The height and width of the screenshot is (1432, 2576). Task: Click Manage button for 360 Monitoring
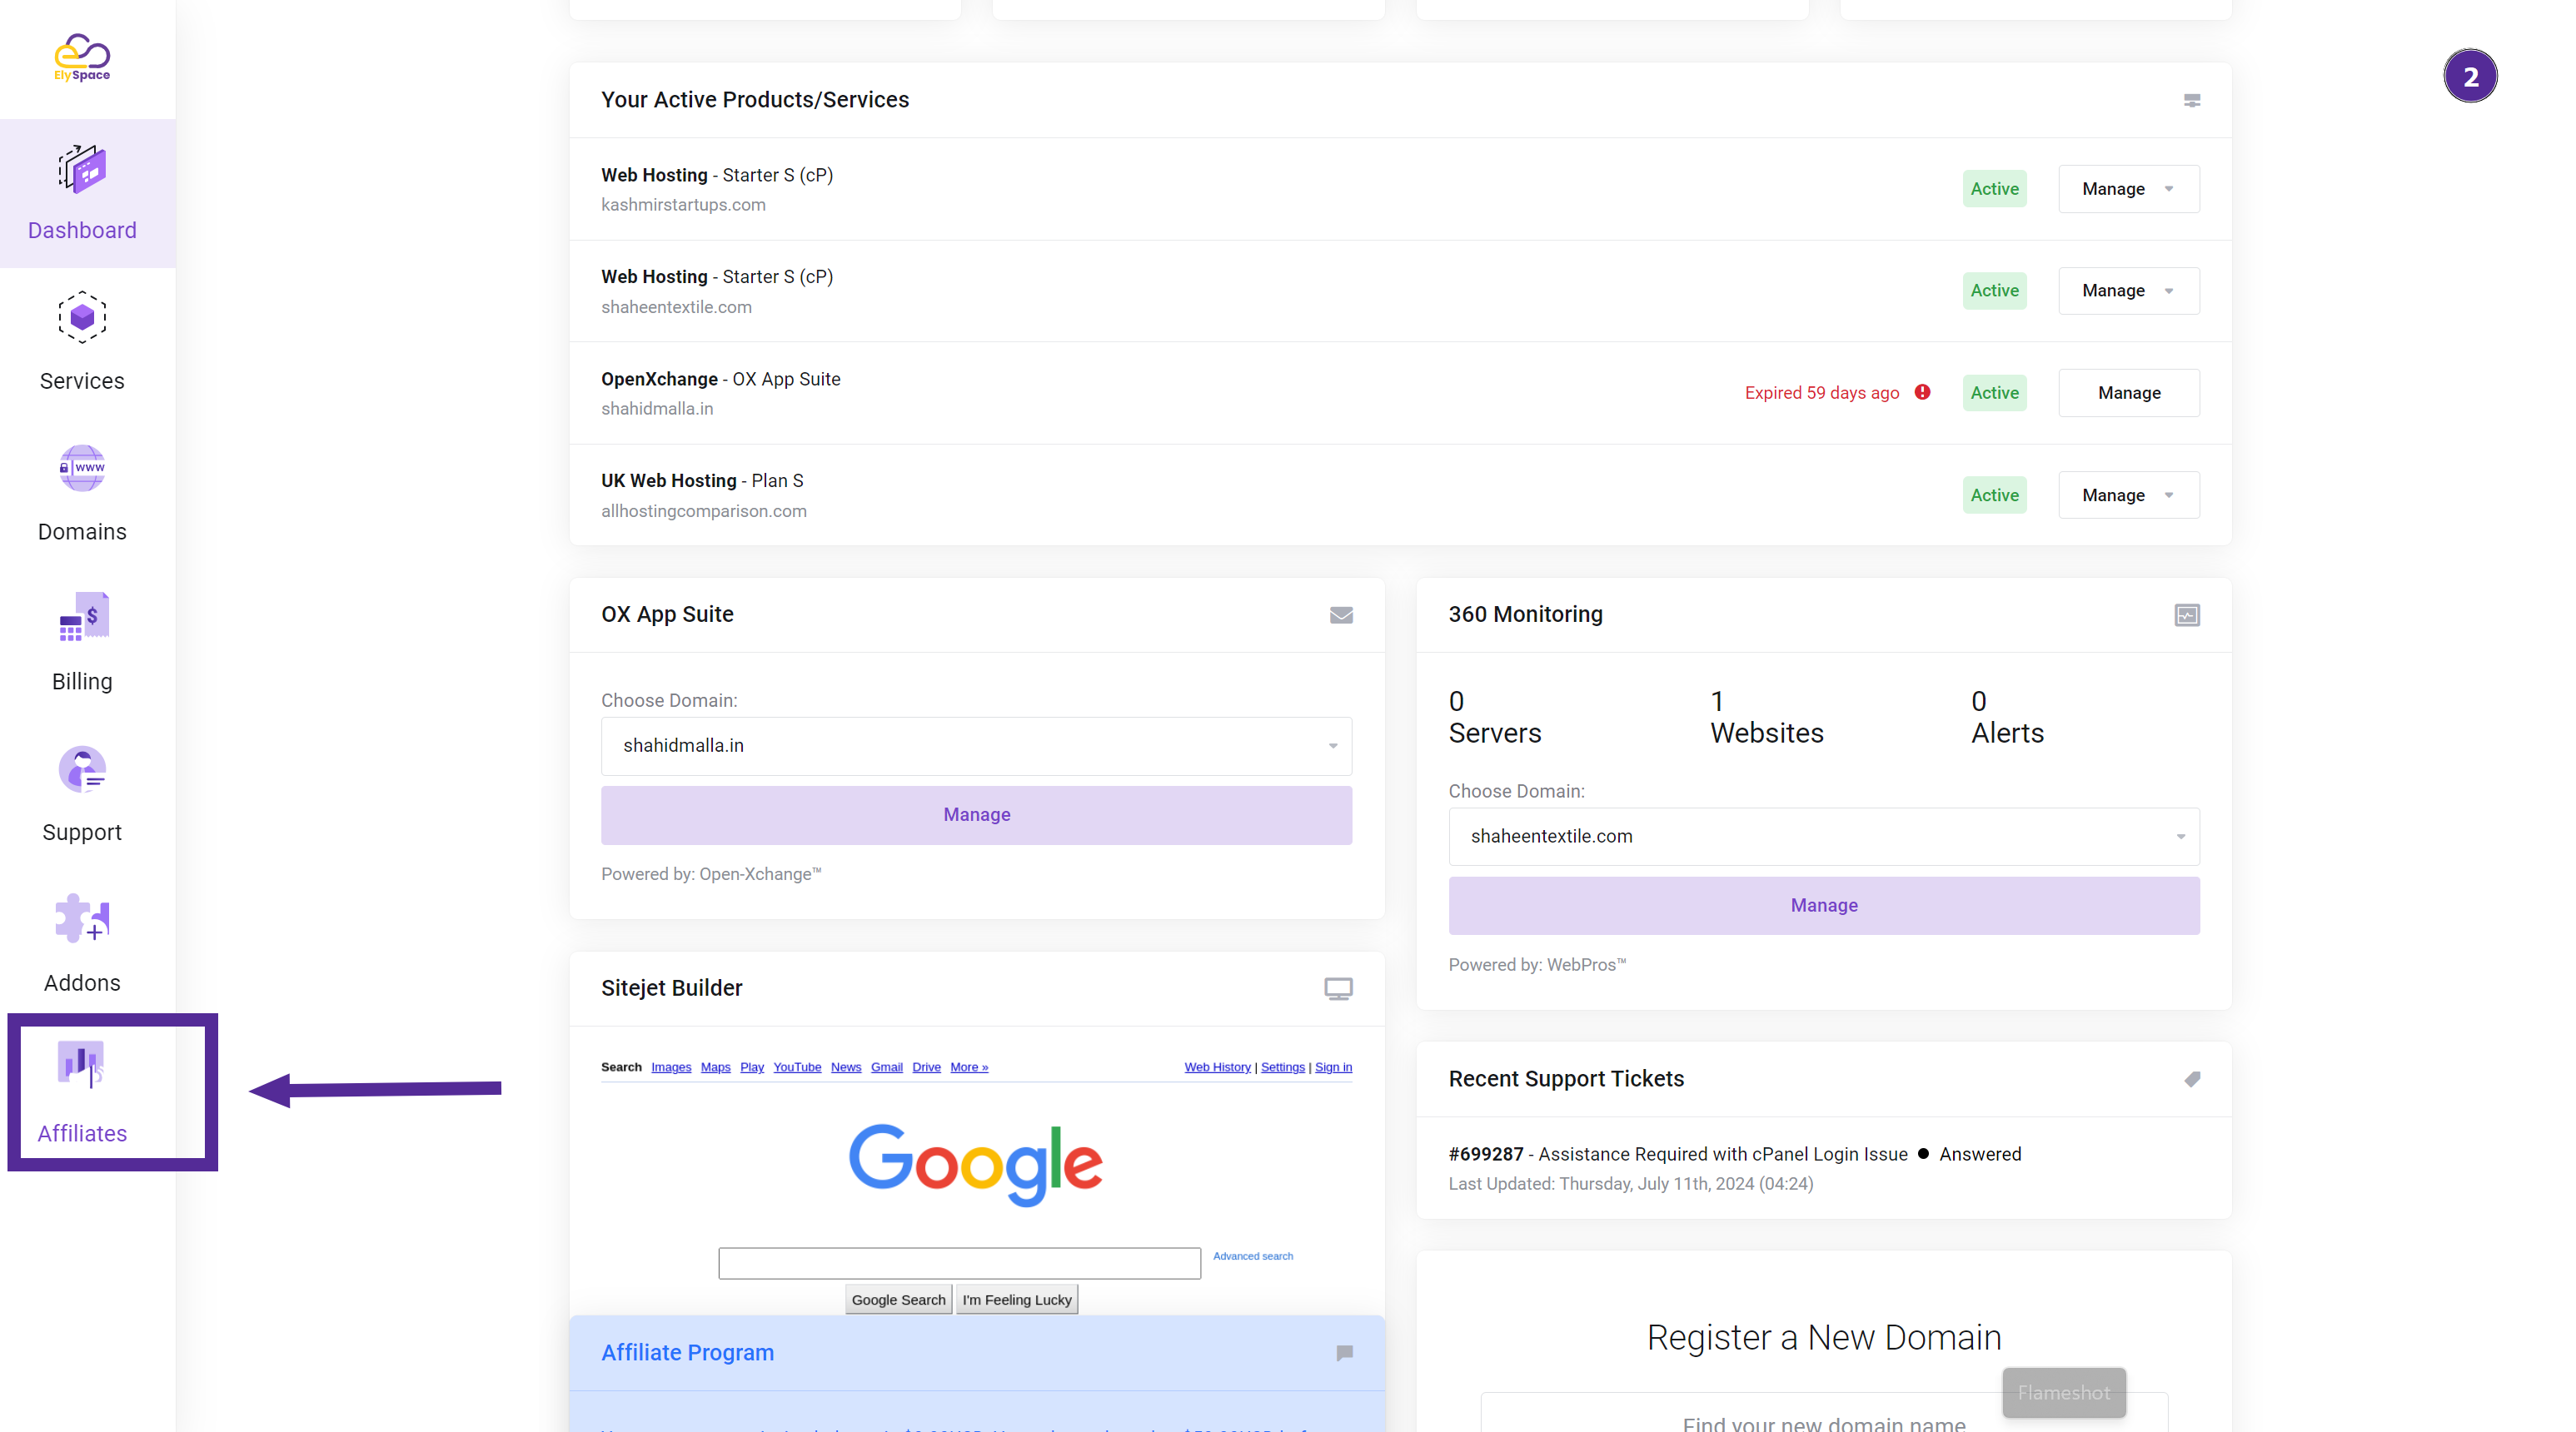tap(1823, 905)
